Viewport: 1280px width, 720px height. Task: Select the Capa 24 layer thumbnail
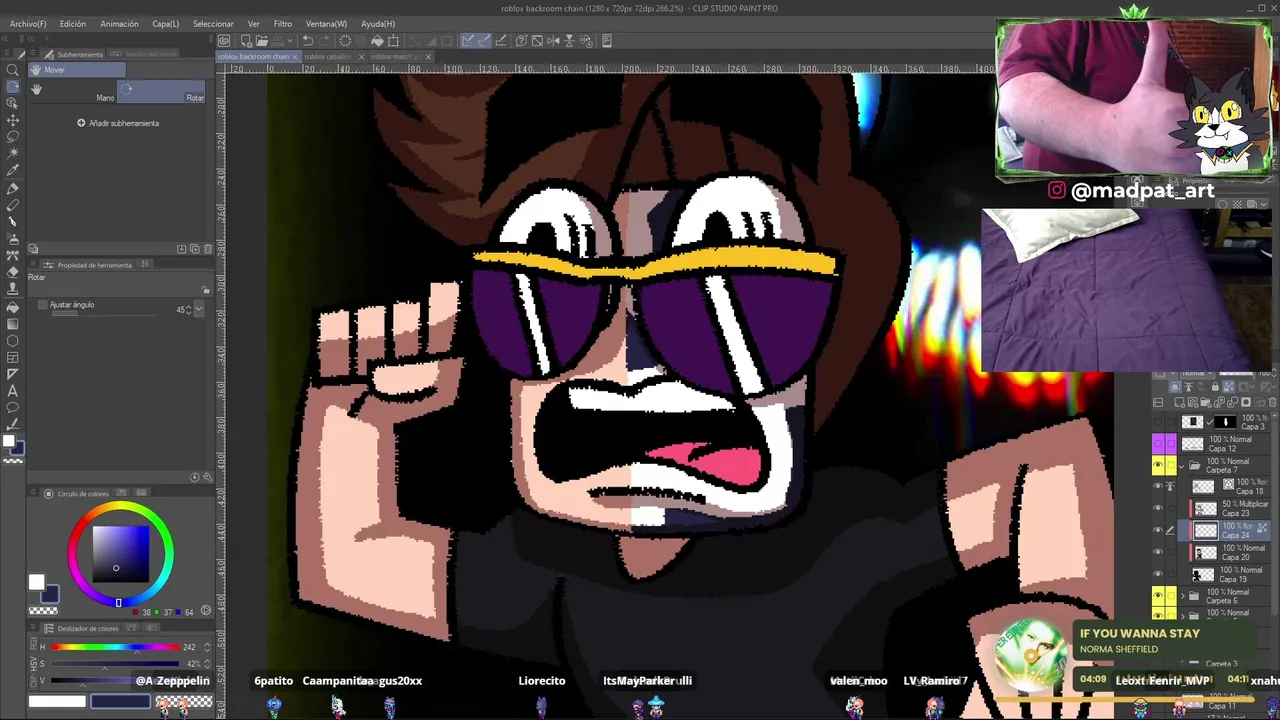click(x=1206, y=531)
